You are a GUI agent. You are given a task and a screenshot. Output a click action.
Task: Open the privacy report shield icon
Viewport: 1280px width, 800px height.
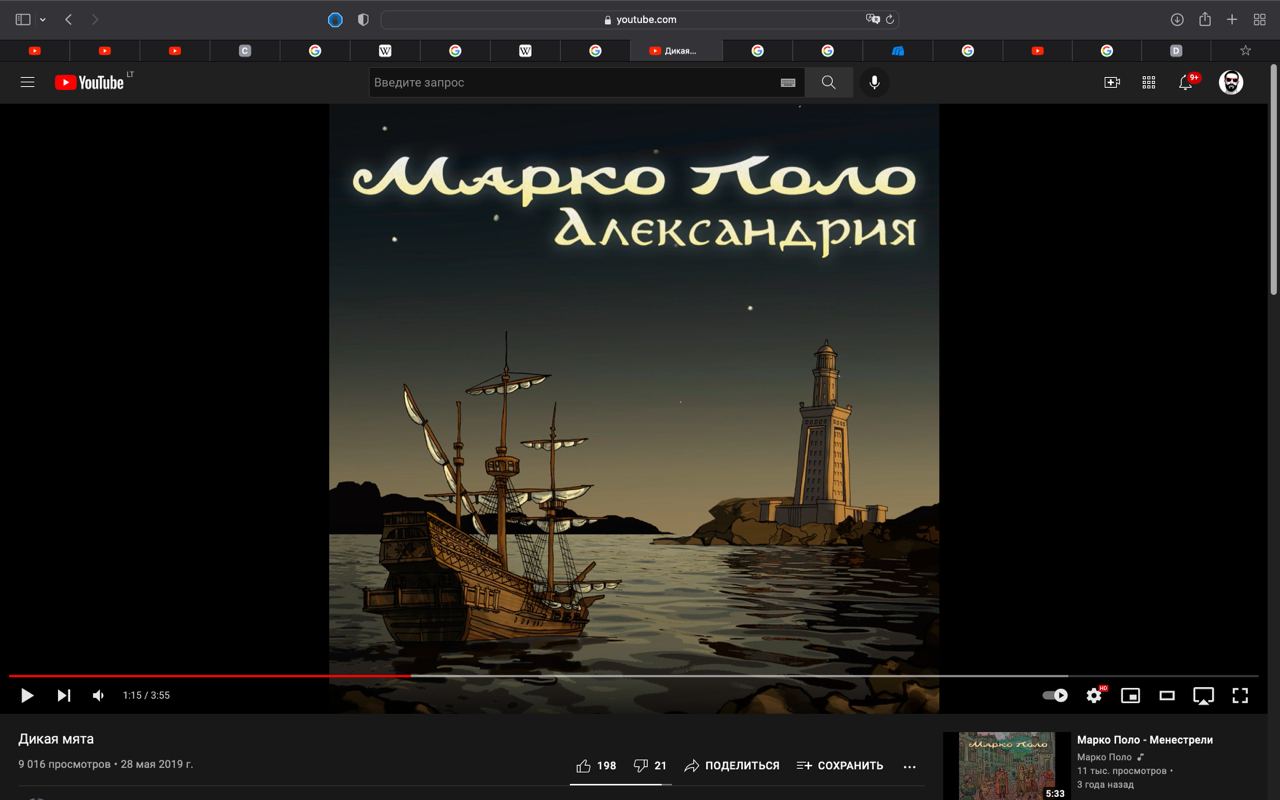[x=363, y=19]
